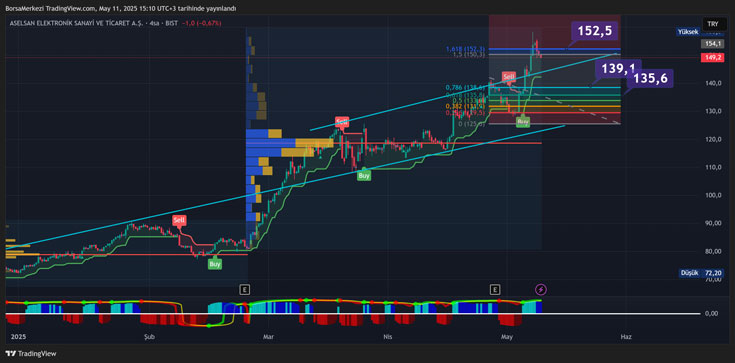Click the −1,0 (−0,67%) change value

pos(202,23)
